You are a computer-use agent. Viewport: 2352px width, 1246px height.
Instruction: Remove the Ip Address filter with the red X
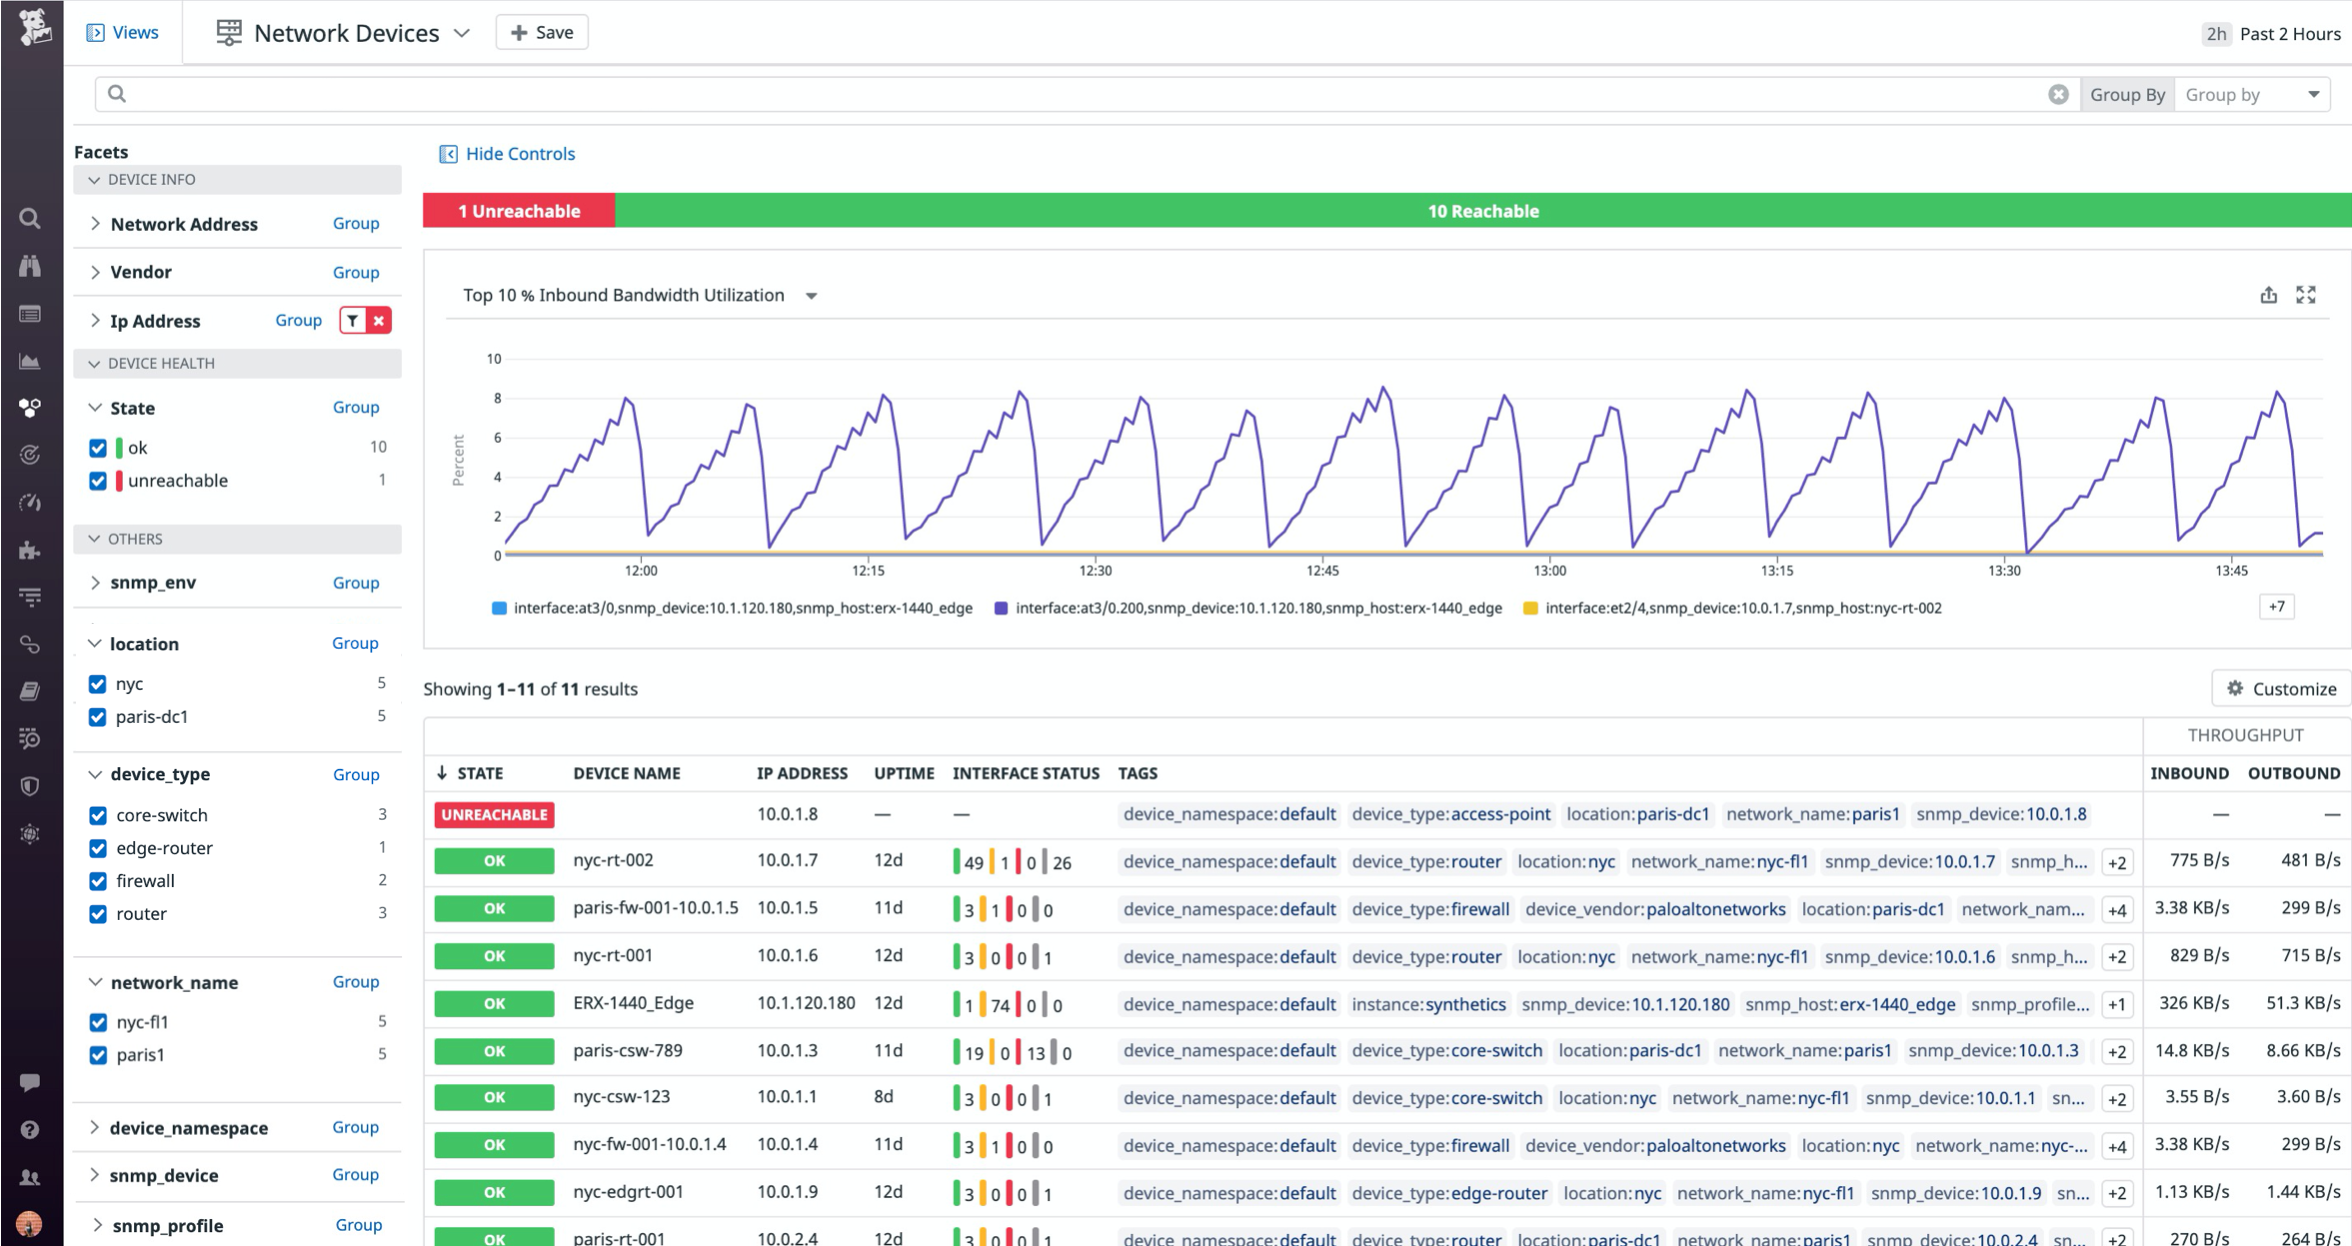(x=378, y=320)
